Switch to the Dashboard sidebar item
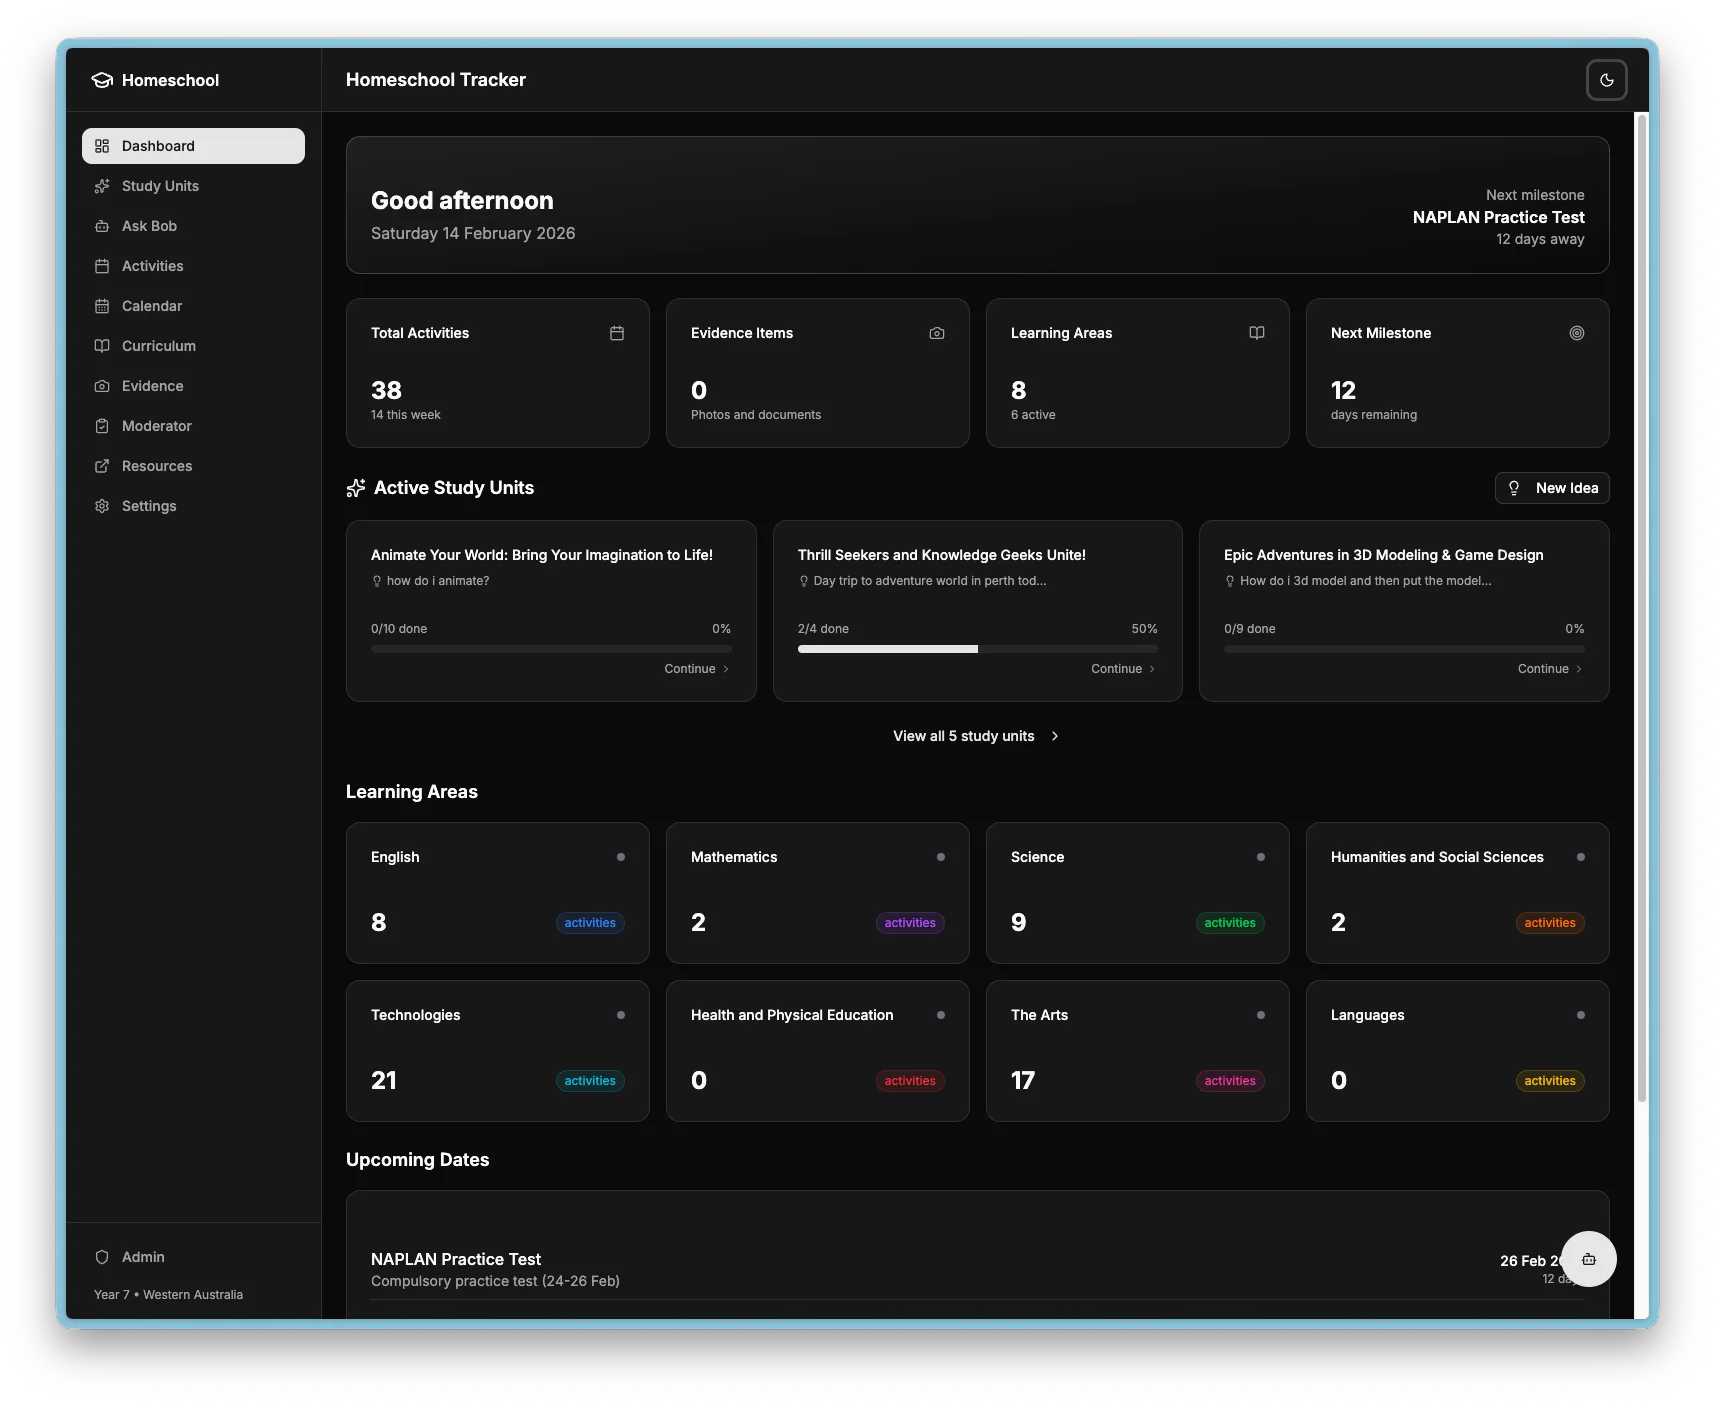The height and width of the screenshot is (1403, 1715). tap(157, 146)
